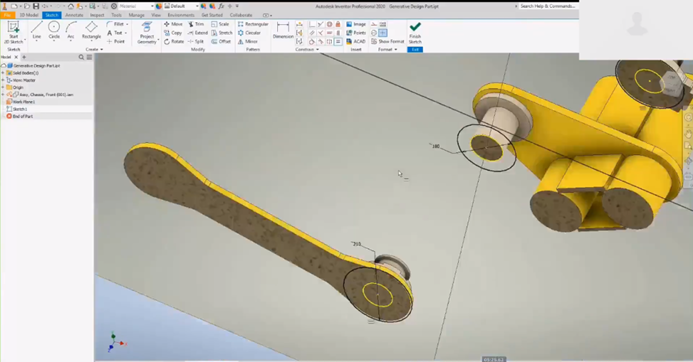This screenshot has width=693, height=362.
Task: Select the Line sketch tool
Action: pos(36,30)
